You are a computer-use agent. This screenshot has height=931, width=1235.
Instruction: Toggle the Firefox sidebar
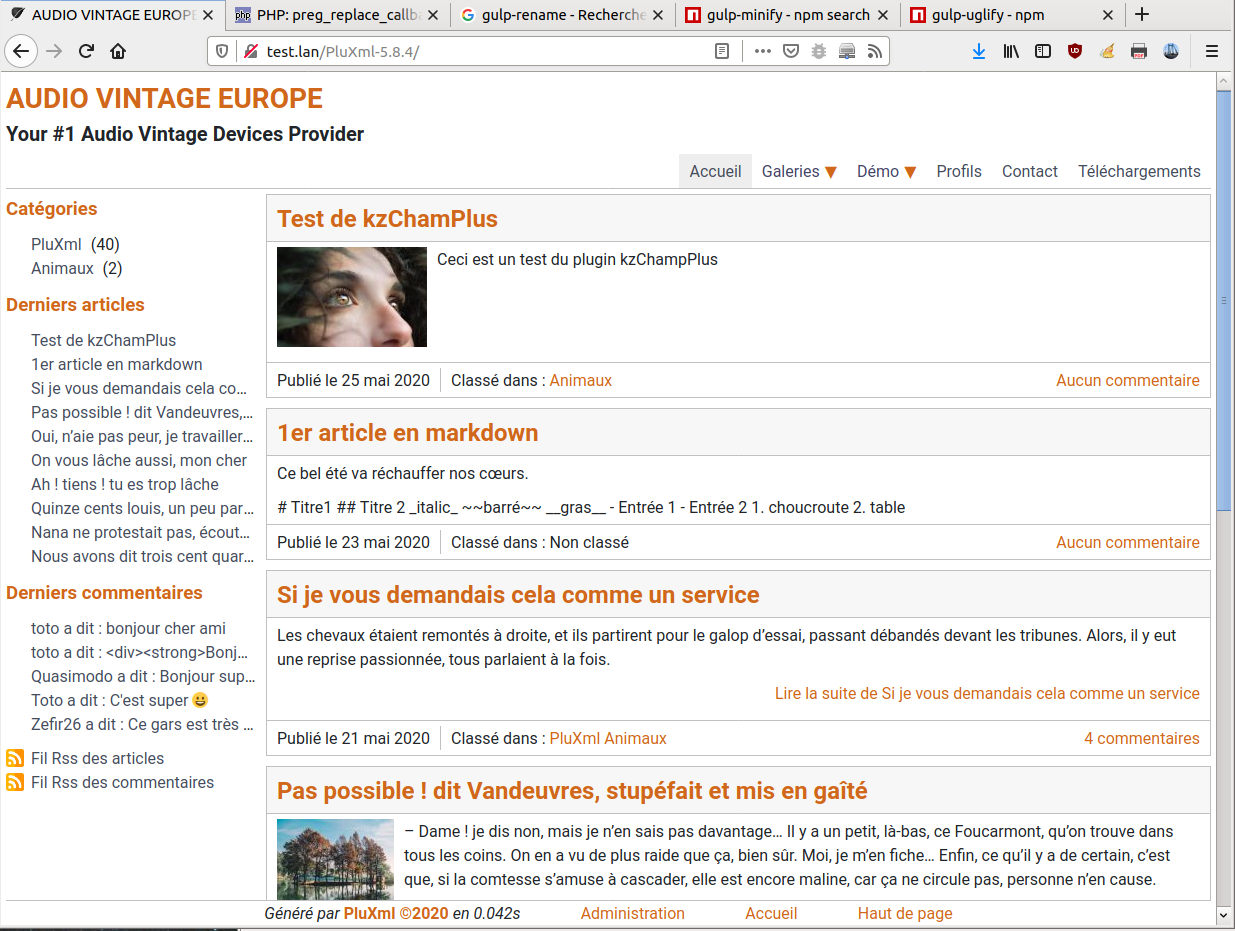click(x=1043, y=51)
